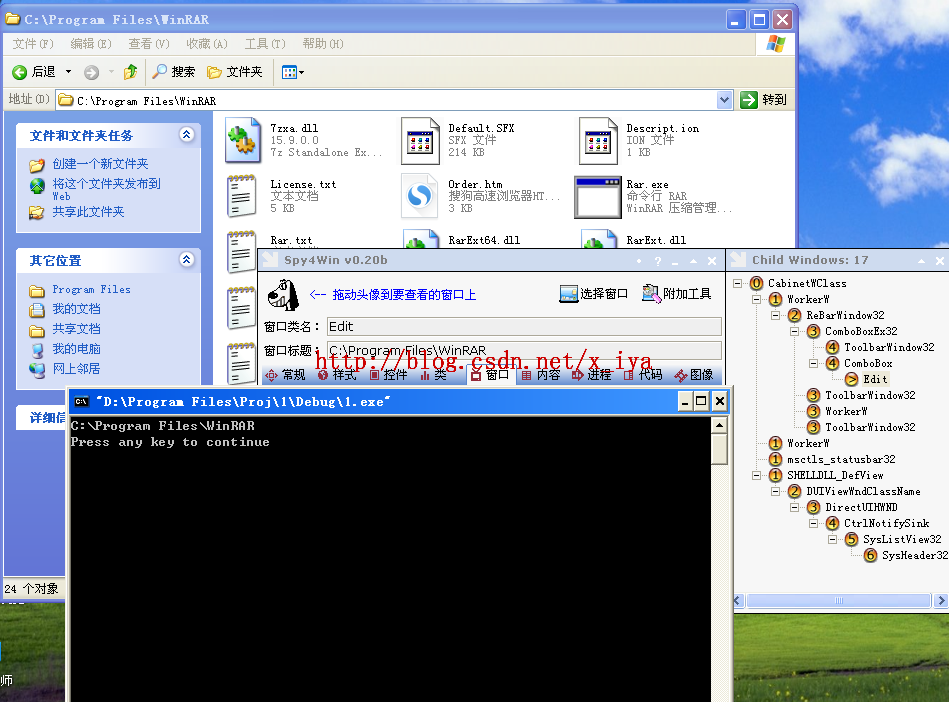
Task: Open the View (查看) menu
Action: point(149,44)
